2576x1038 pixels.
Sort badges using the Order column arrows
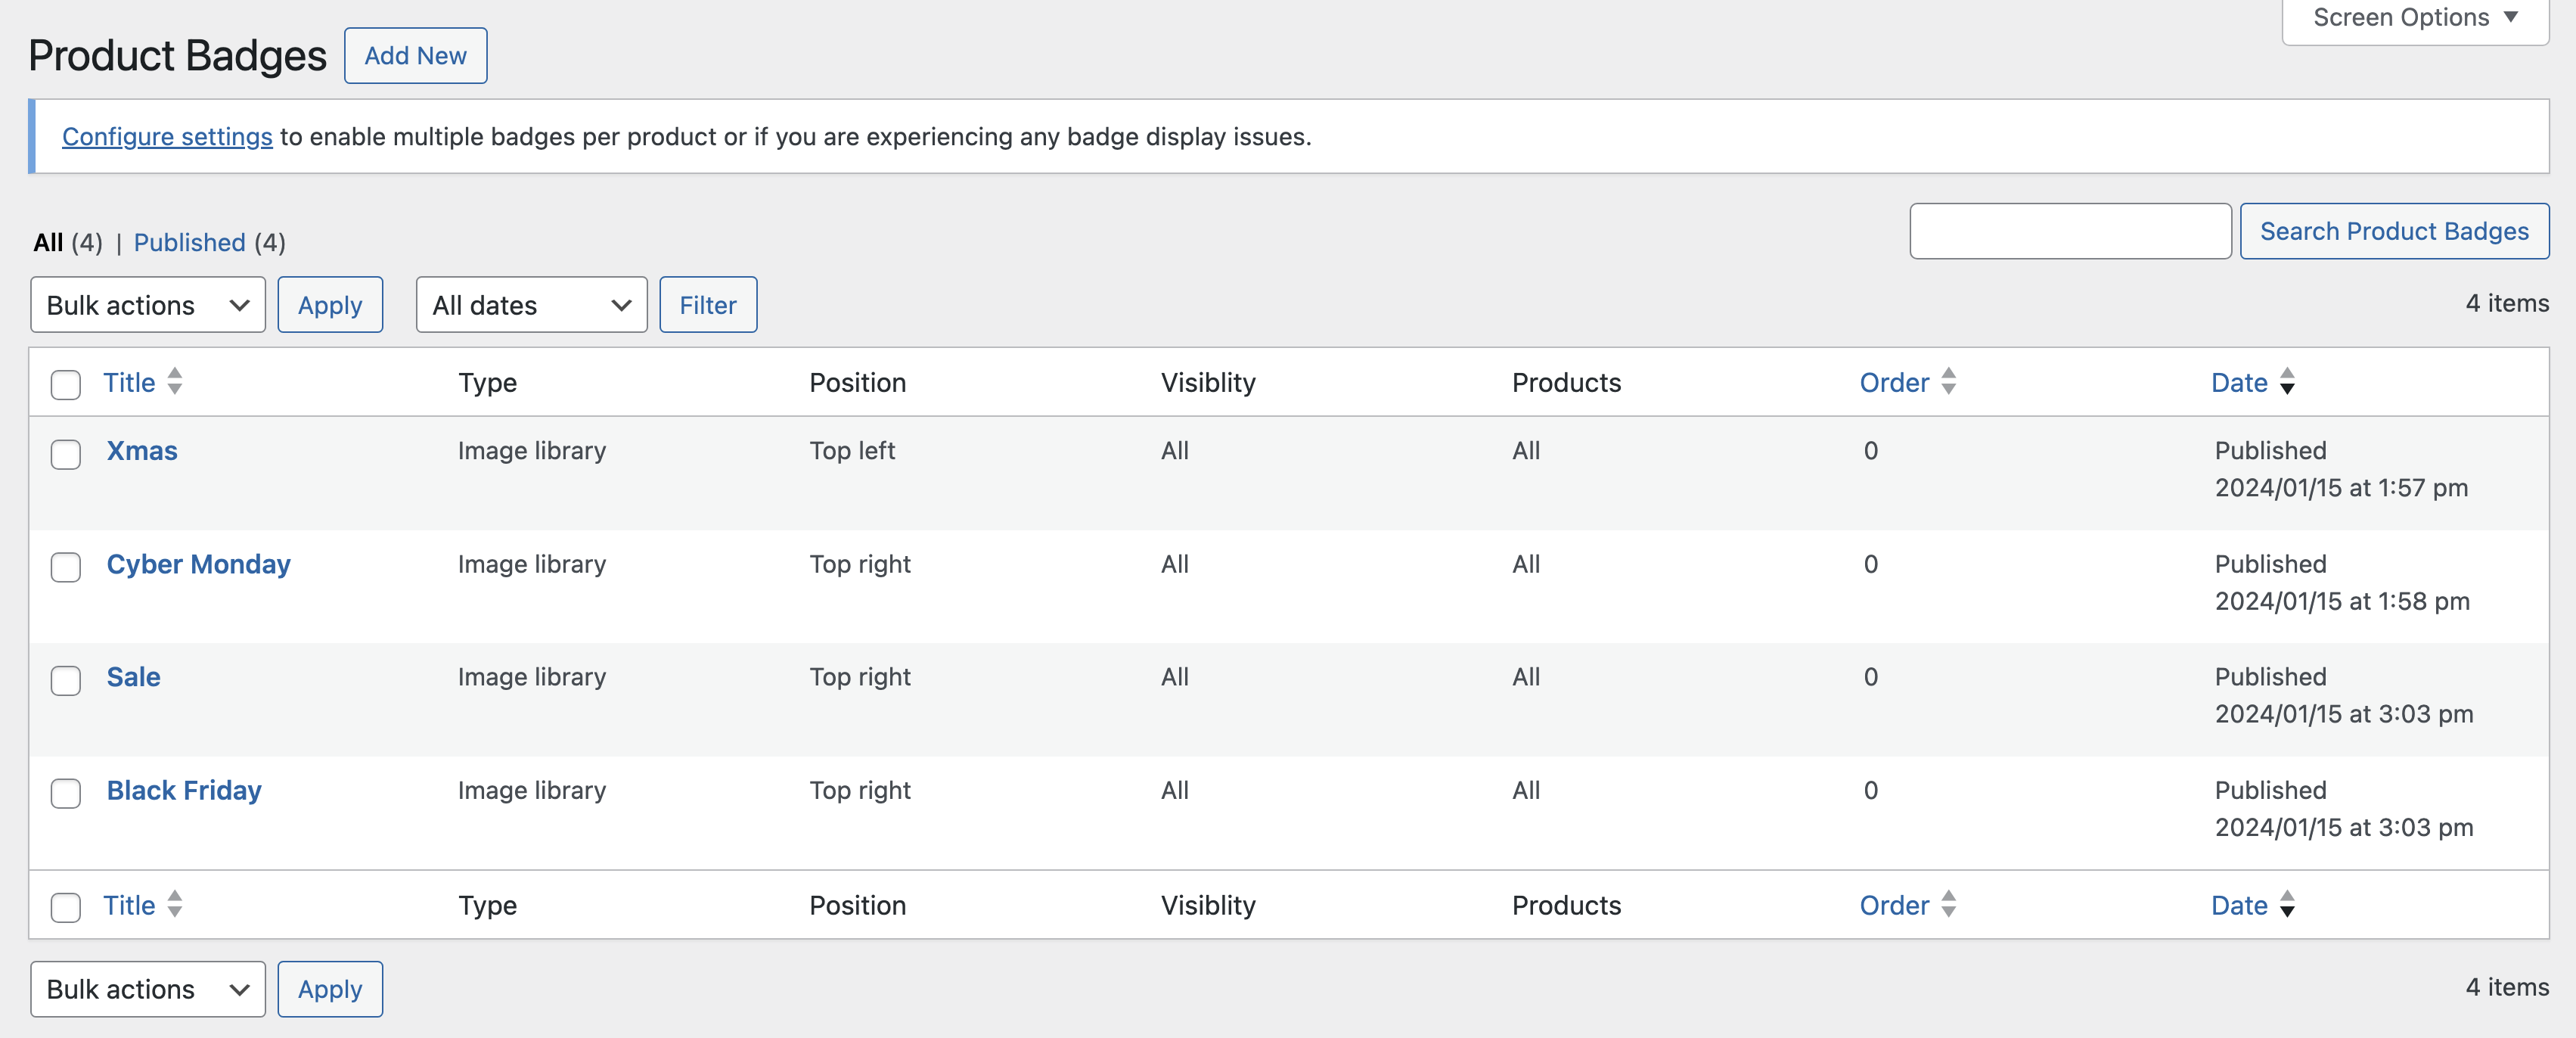(1948, 382)
